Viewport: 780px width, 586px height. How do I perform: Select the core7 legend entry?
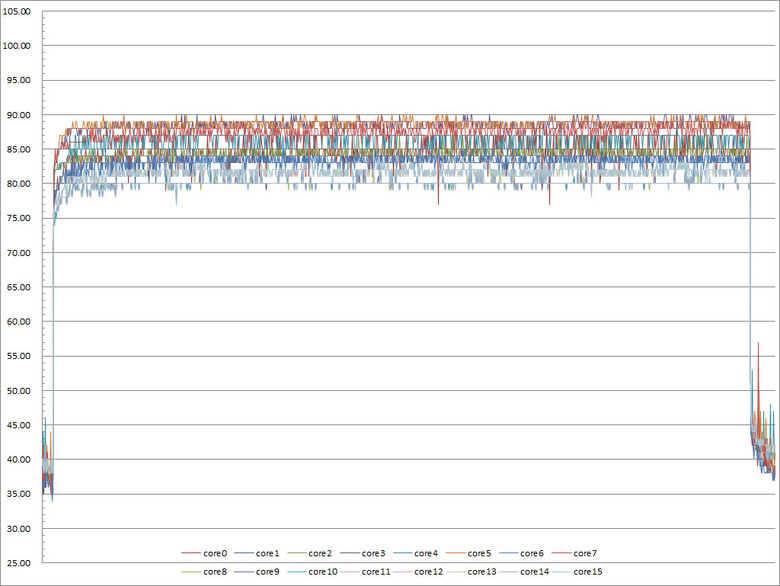point(575,553)
